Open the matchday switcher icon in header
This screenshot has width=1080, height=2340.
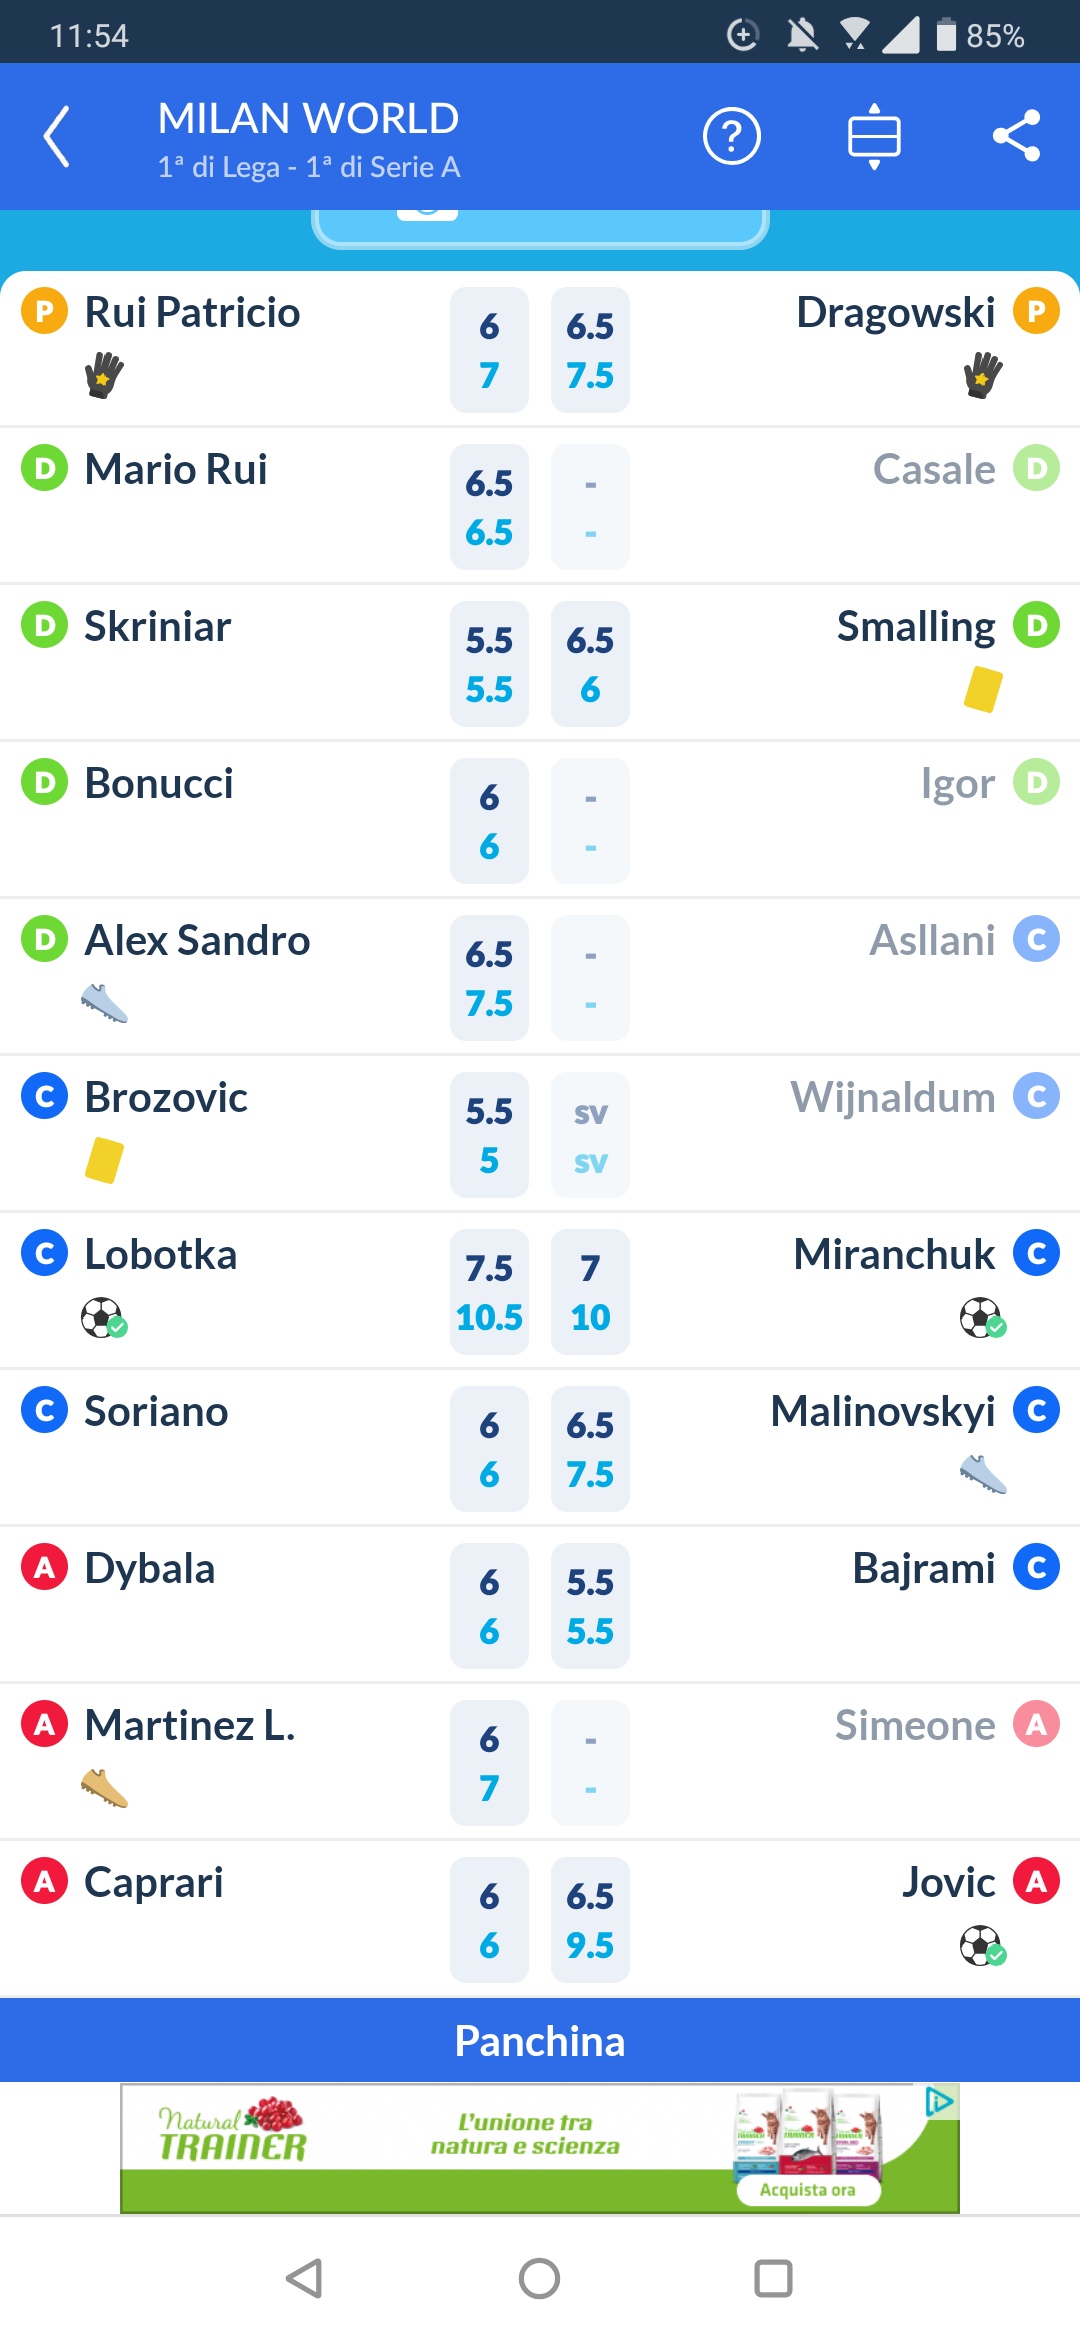tap(874, 136)
